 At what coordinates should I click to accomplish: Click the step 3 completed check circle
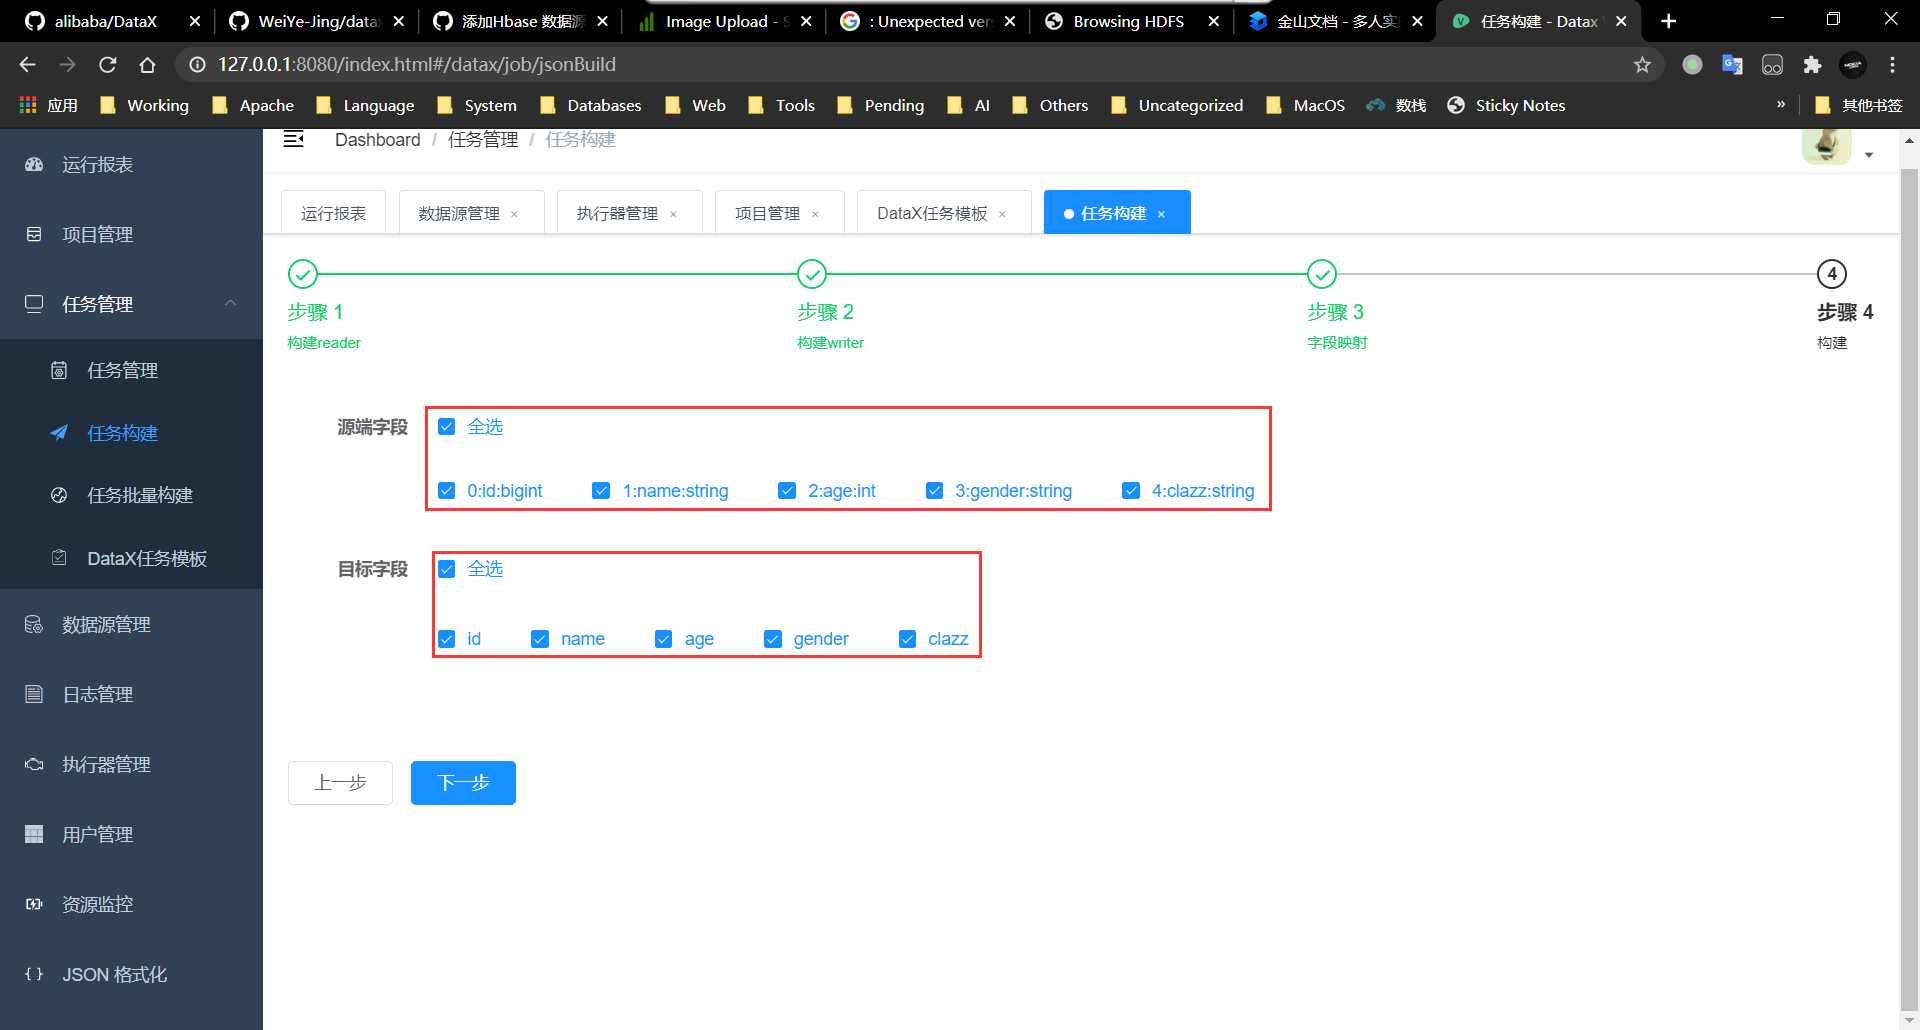(x=1322, y=274)
